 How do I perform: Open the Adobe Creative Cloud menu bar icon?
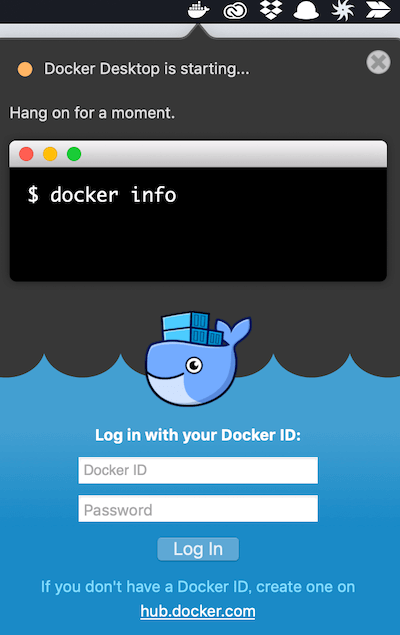235,11
